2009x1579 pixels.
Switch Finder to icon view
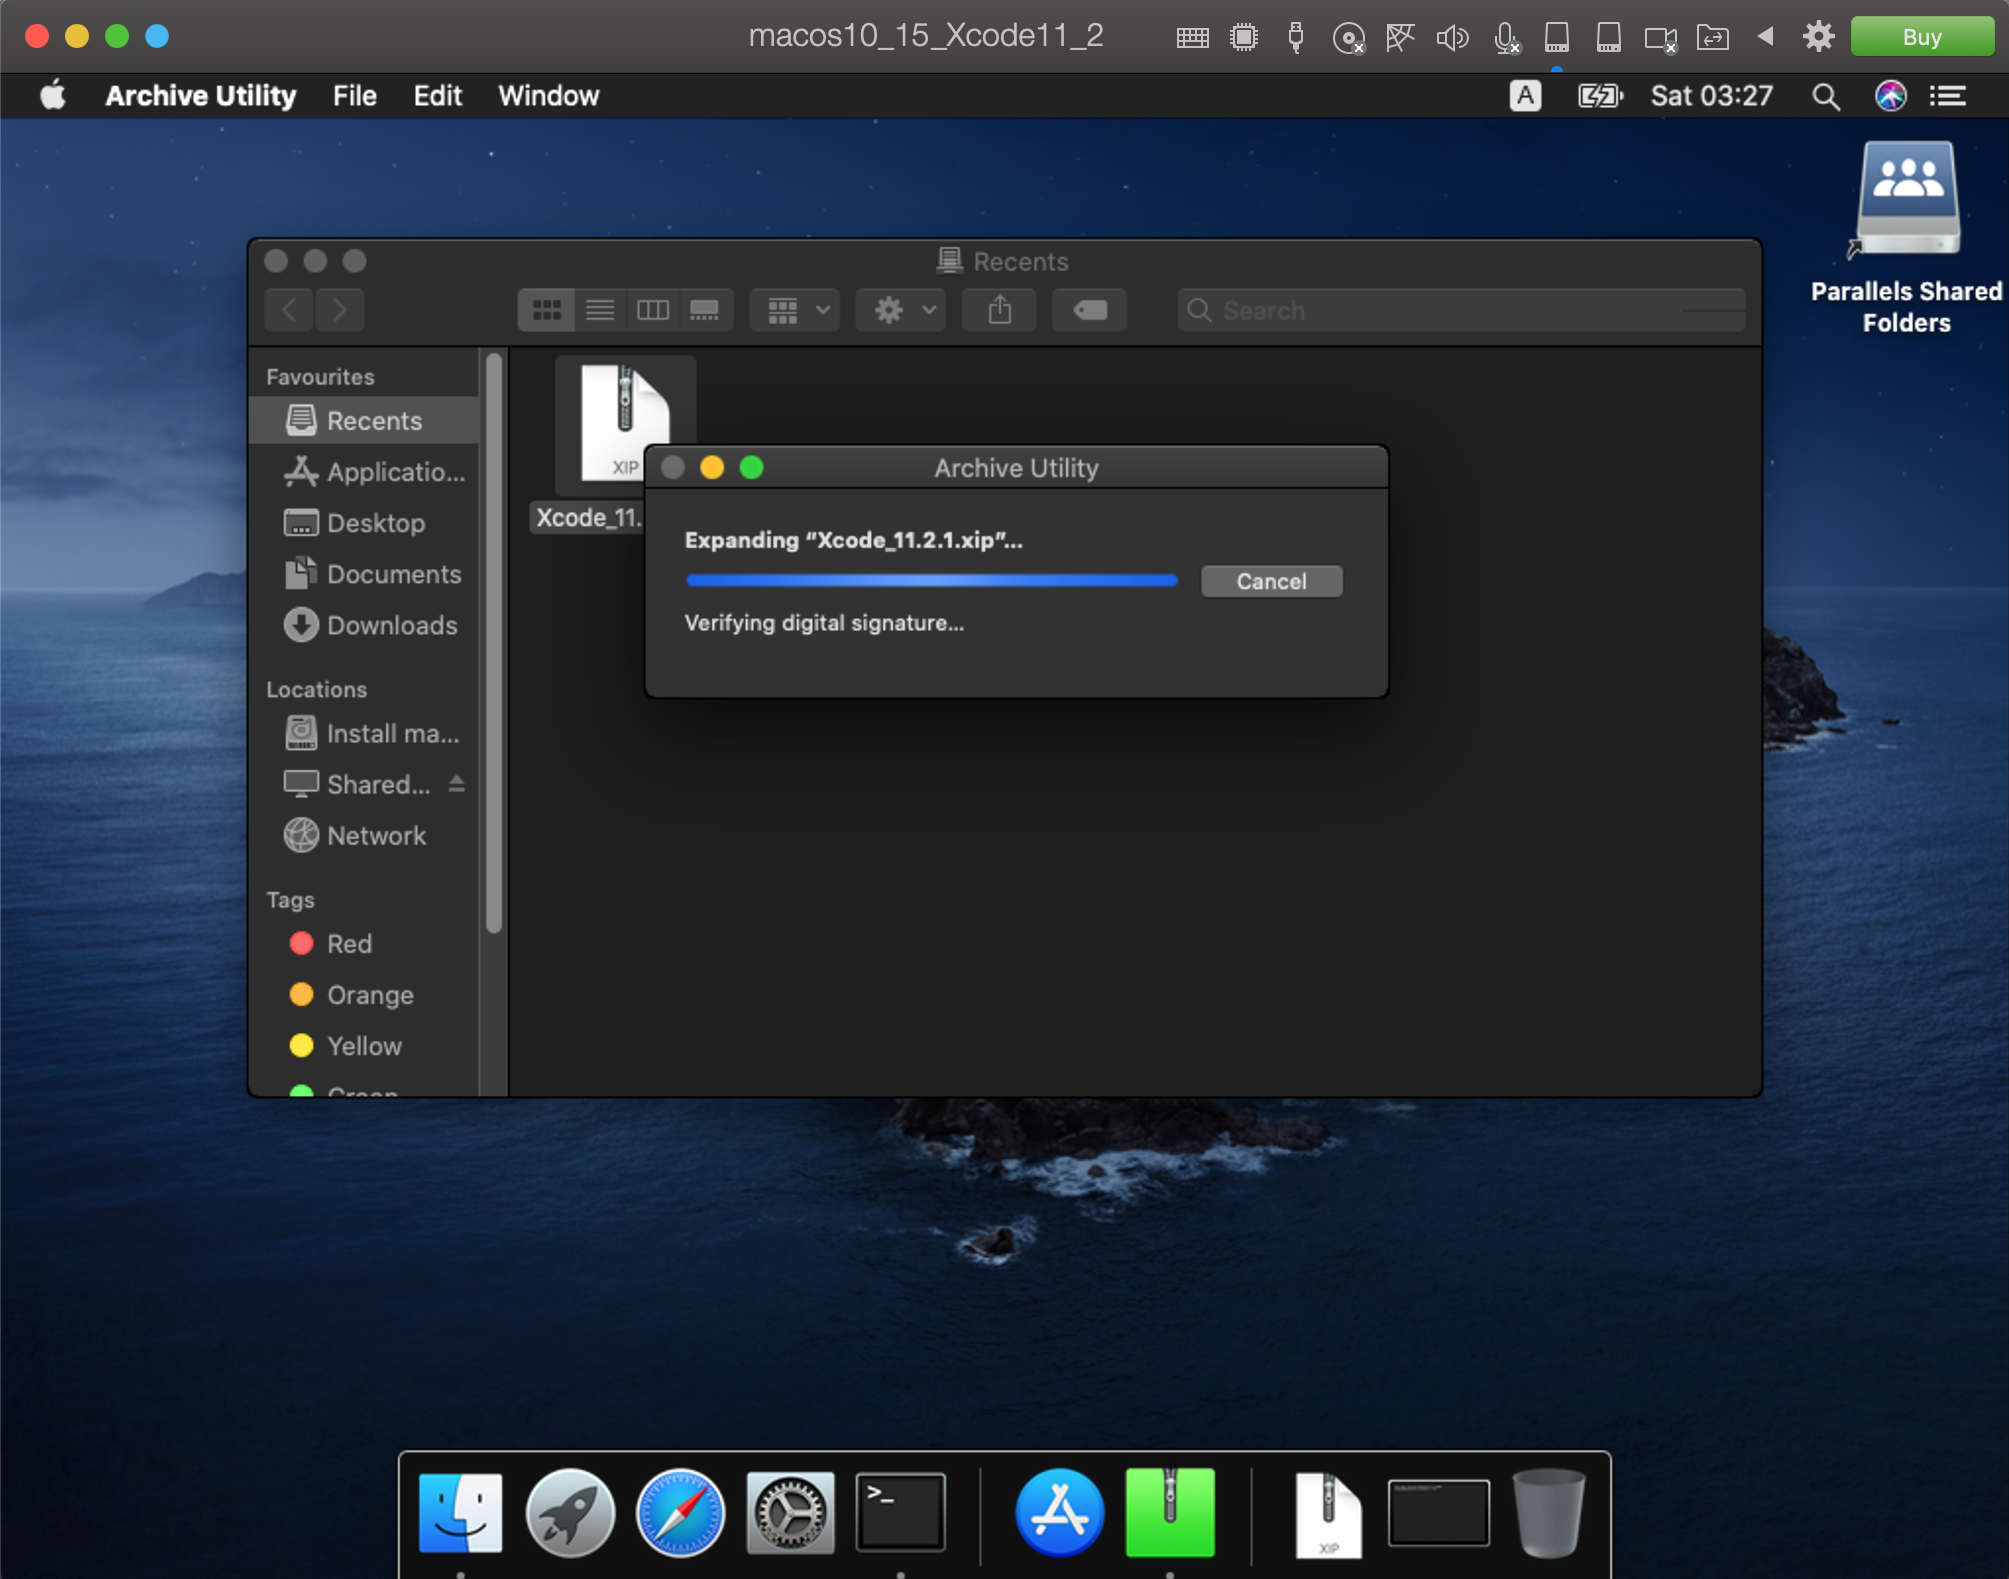tap(546, 310)
